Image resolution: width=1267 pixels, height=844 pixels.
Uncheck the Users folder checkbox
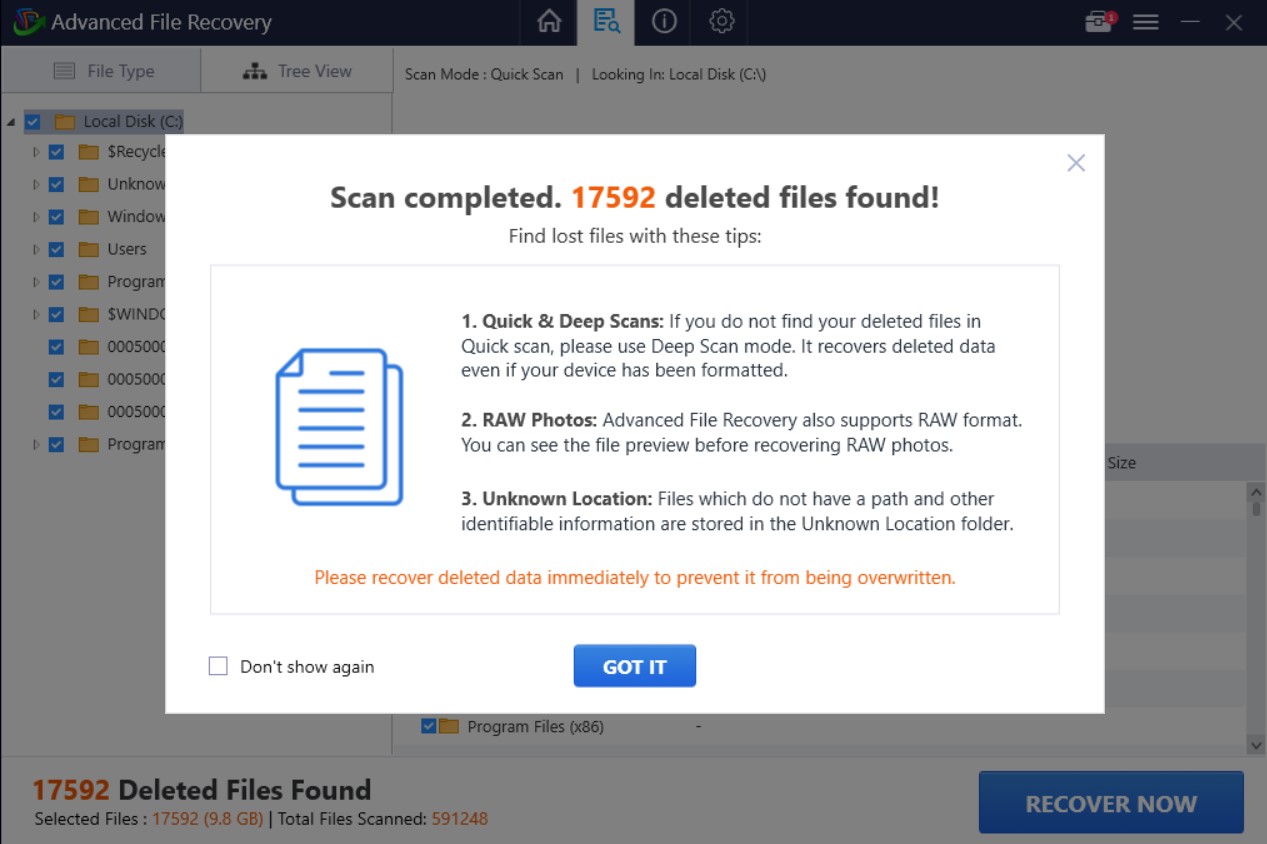click(56, 249)
